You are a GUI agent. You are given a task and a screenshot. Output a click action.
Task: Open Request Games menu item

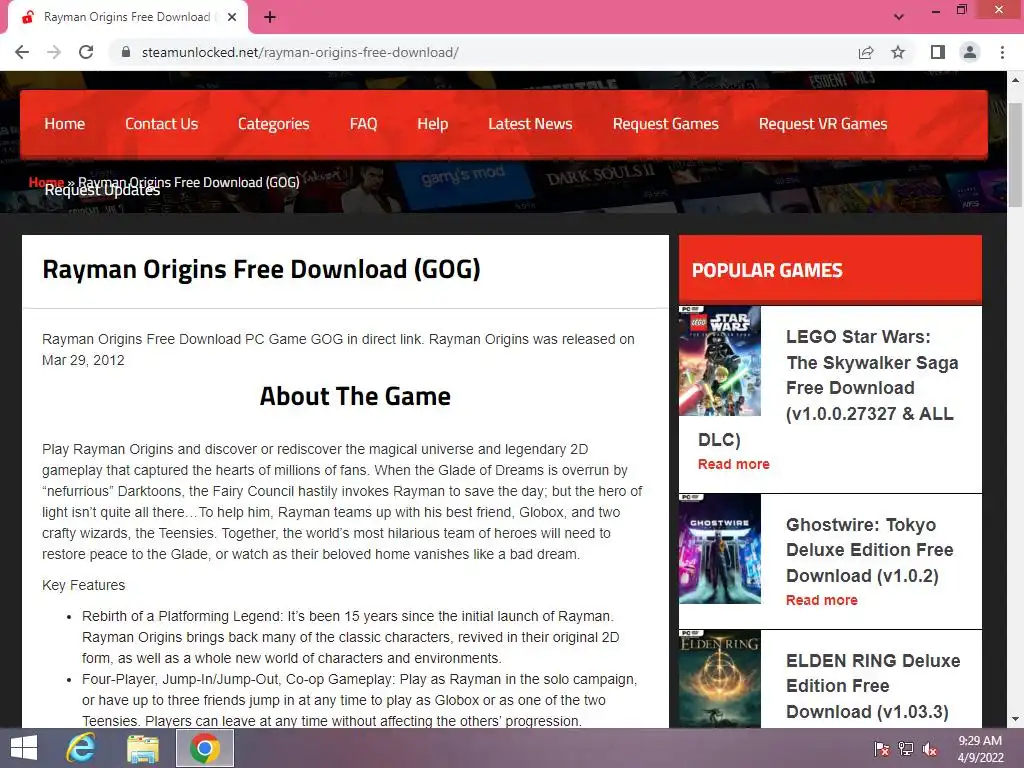tap(665, 124)
